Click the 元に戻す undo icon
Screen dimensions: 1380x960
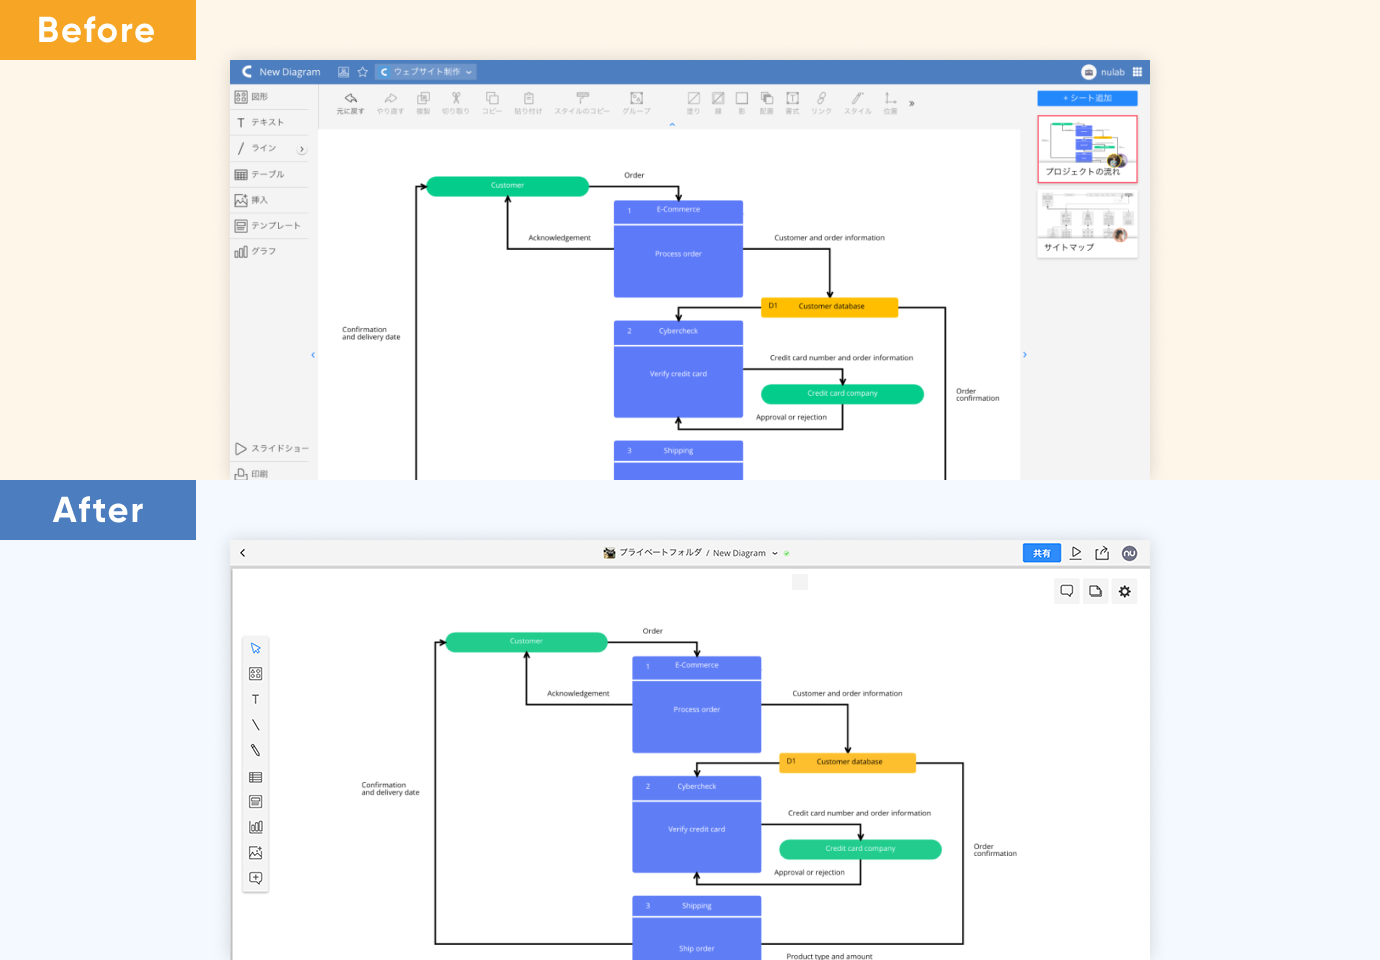[351, 102]
